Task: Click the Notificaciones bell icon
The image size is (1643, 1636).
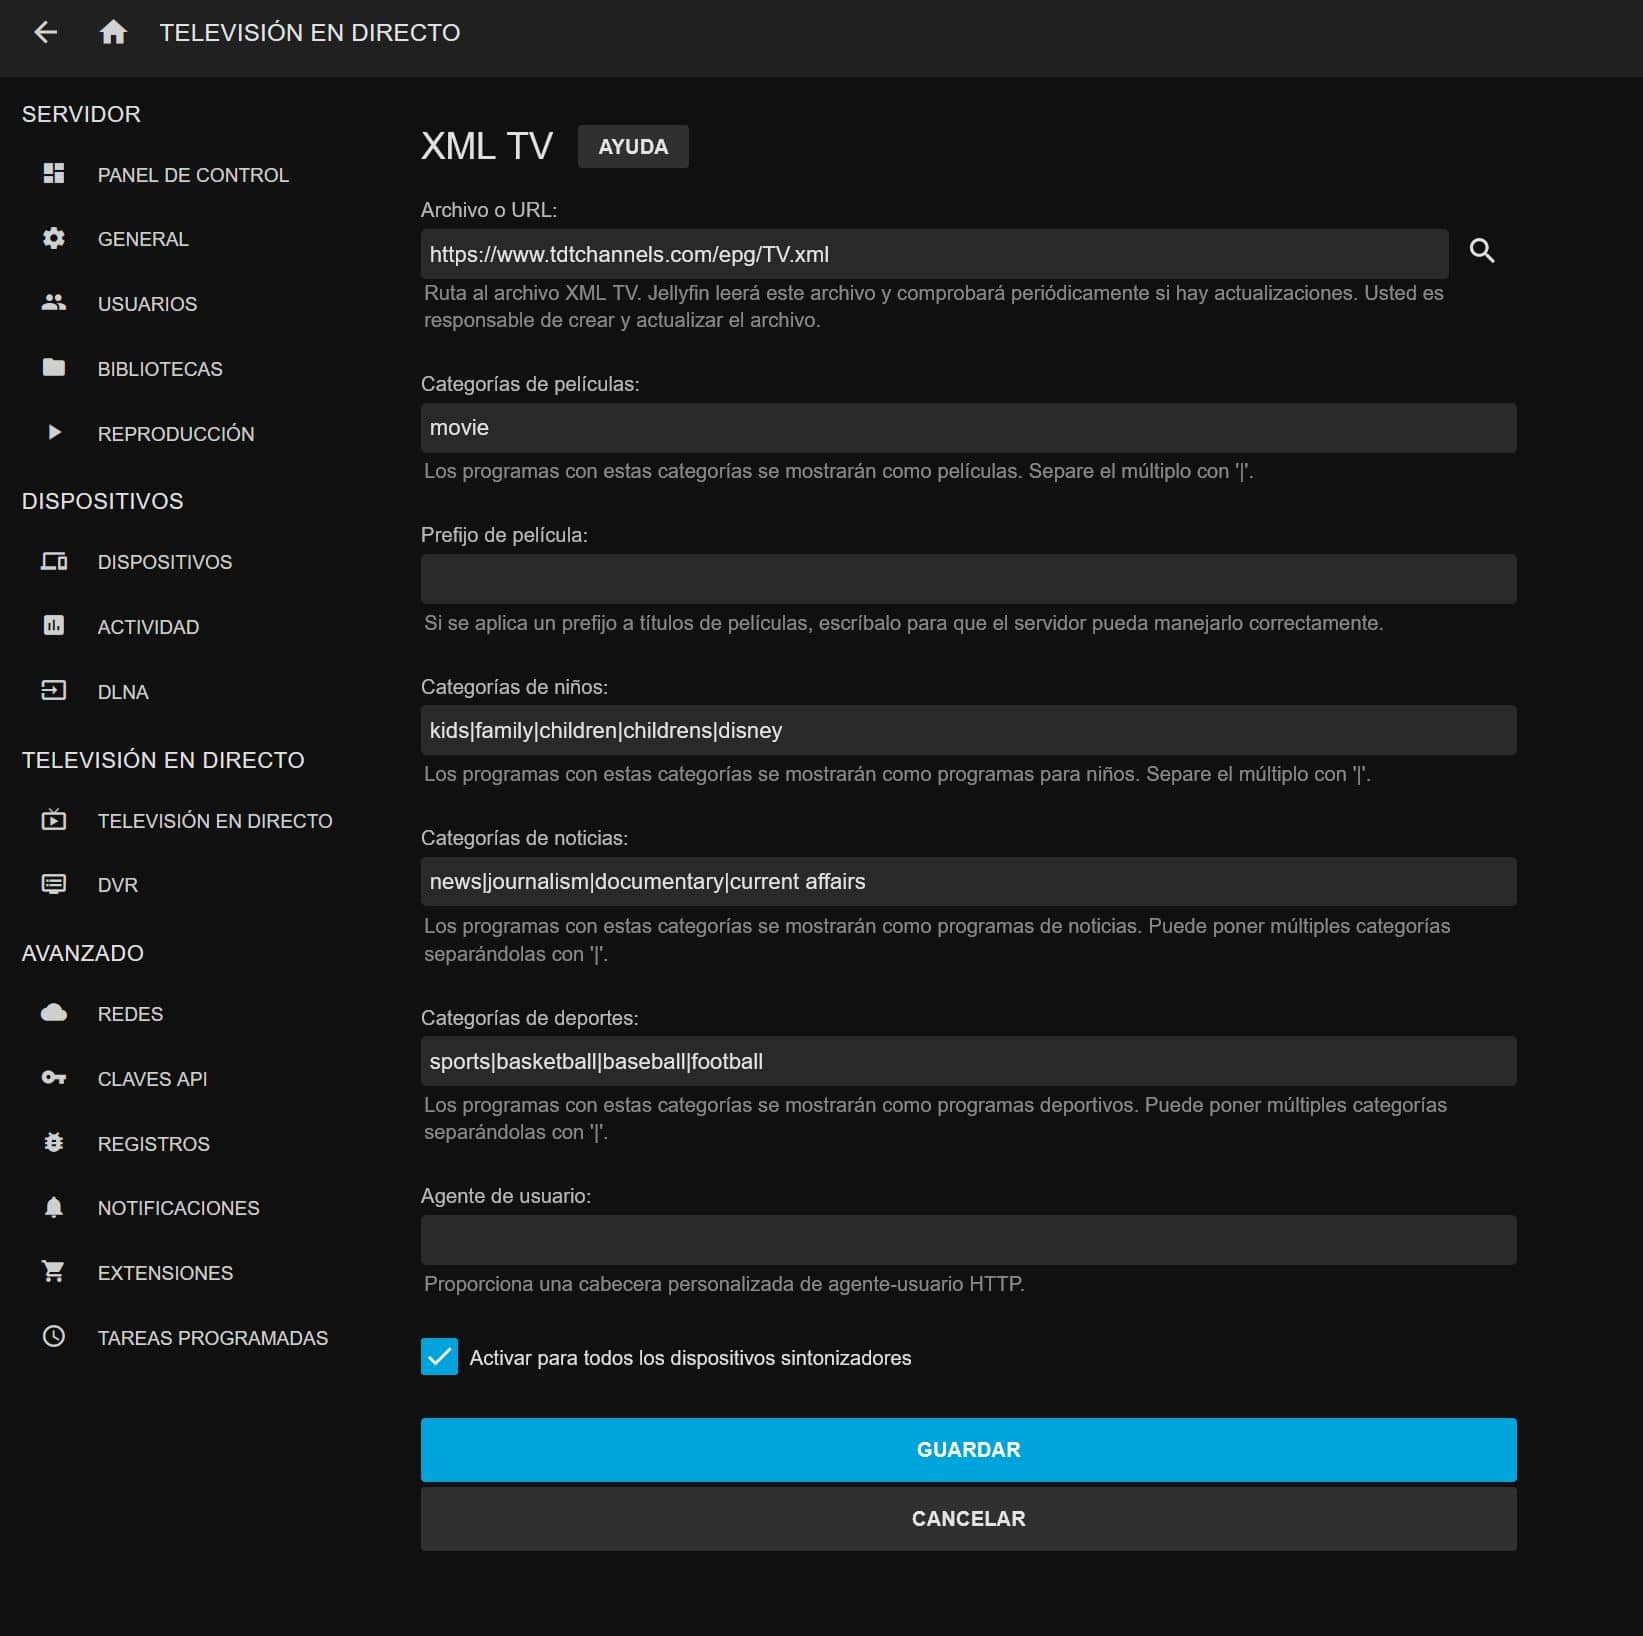Action: pos(54,1207)
